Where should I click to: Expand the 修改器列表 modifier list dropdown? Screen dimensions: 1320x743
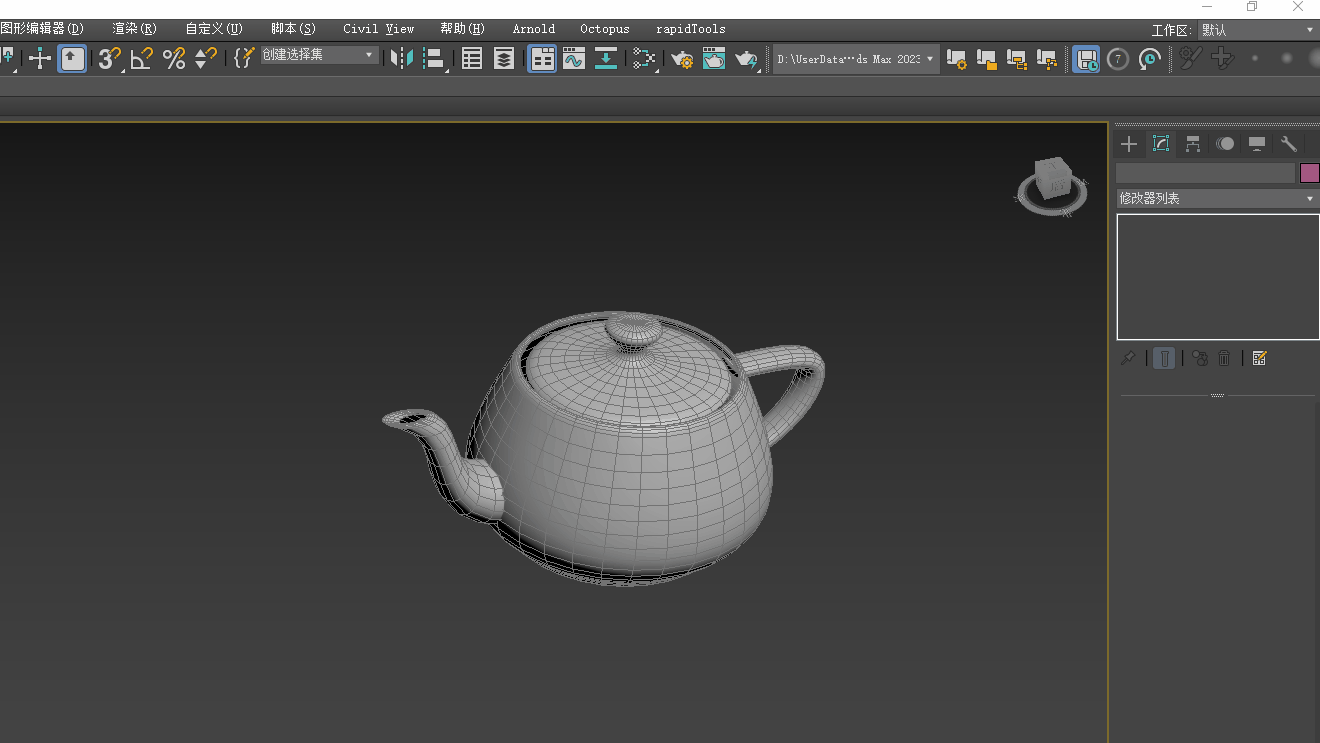pos(1217,199)
